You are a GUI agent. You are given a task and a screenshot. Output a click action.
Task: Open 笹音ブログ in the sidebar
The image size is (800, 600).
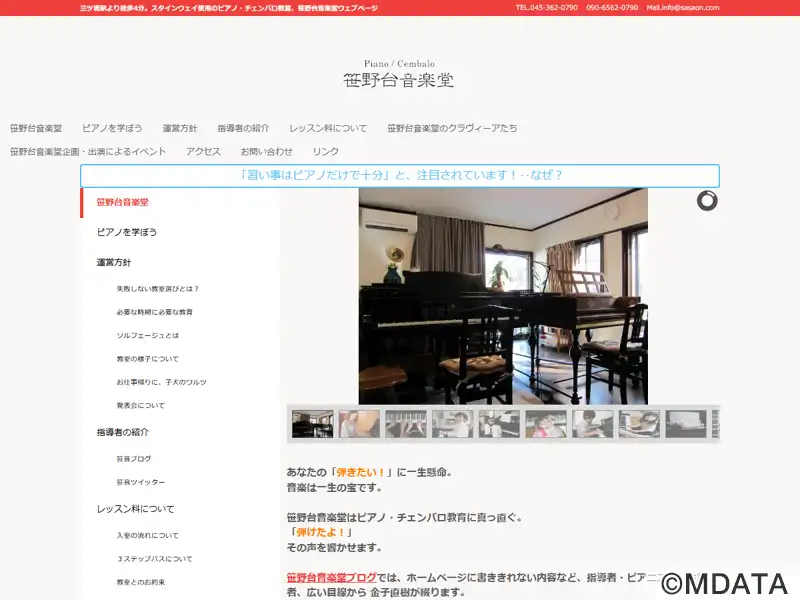click(134, 459)
